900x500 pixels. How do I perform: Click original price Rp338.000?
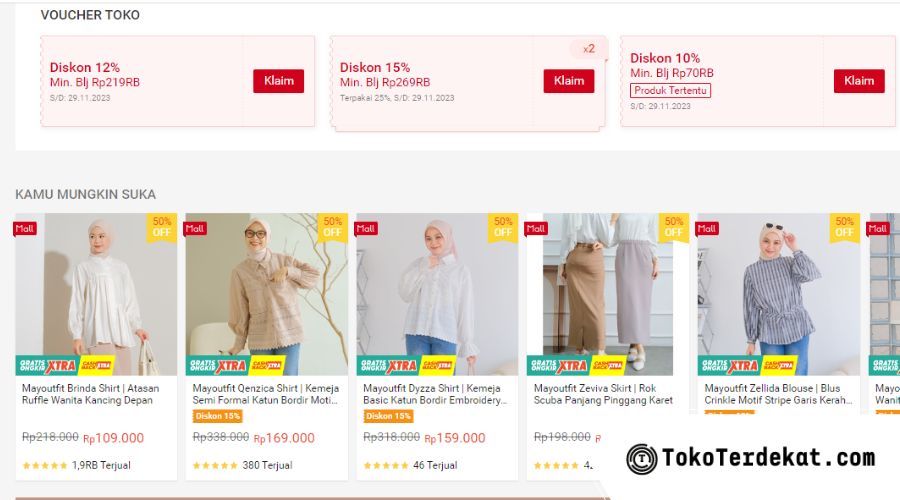[220, 437]
